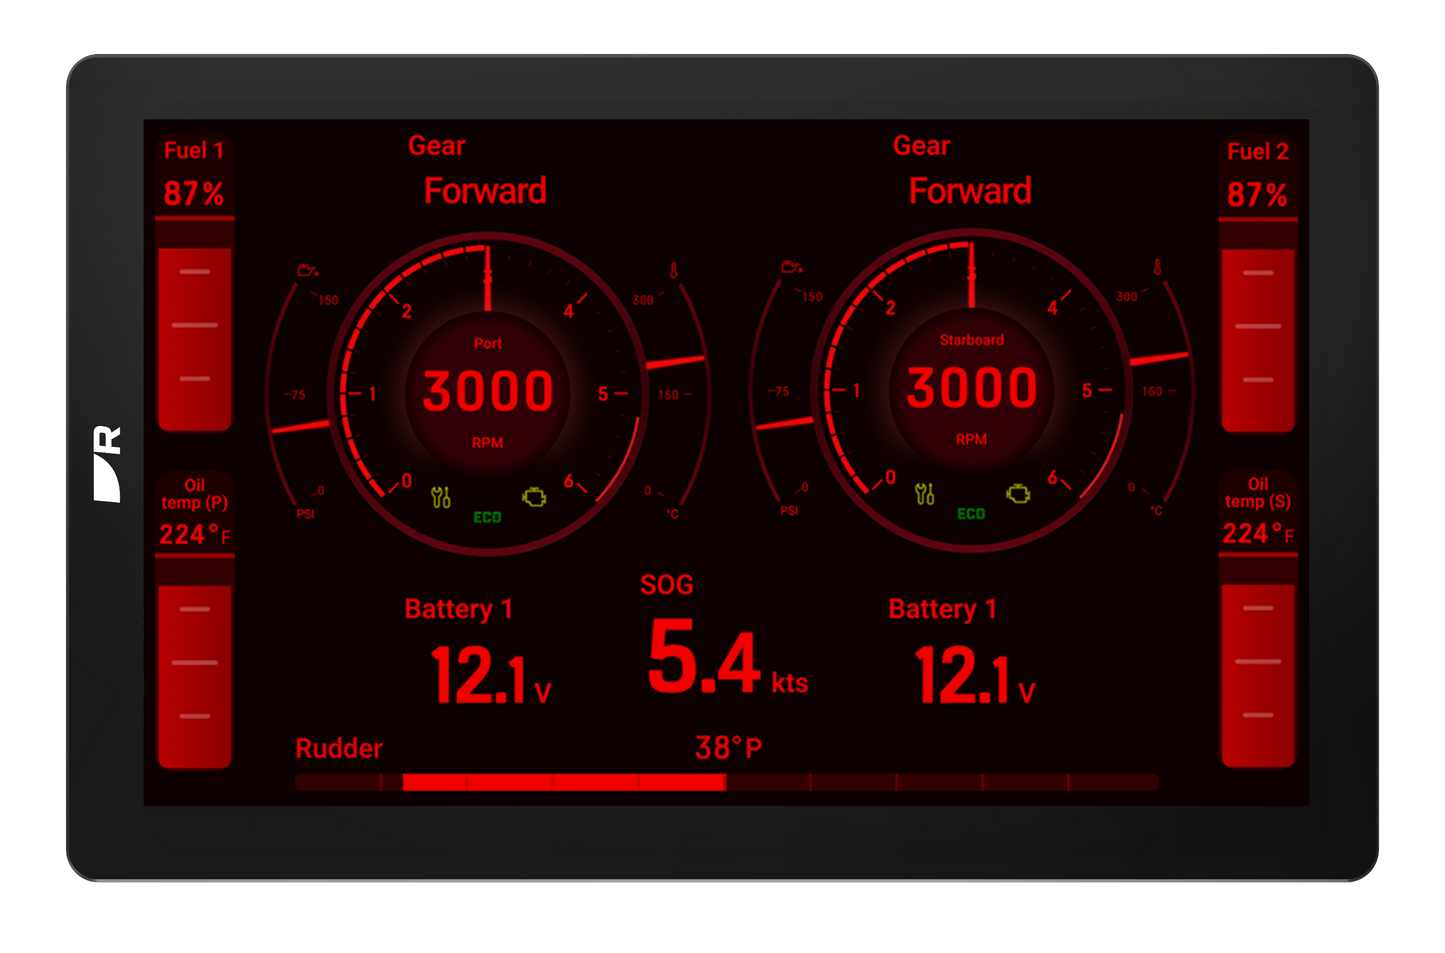Tap the Port engine oil pressure icon
1445x953 pixels.
point(308,270)
